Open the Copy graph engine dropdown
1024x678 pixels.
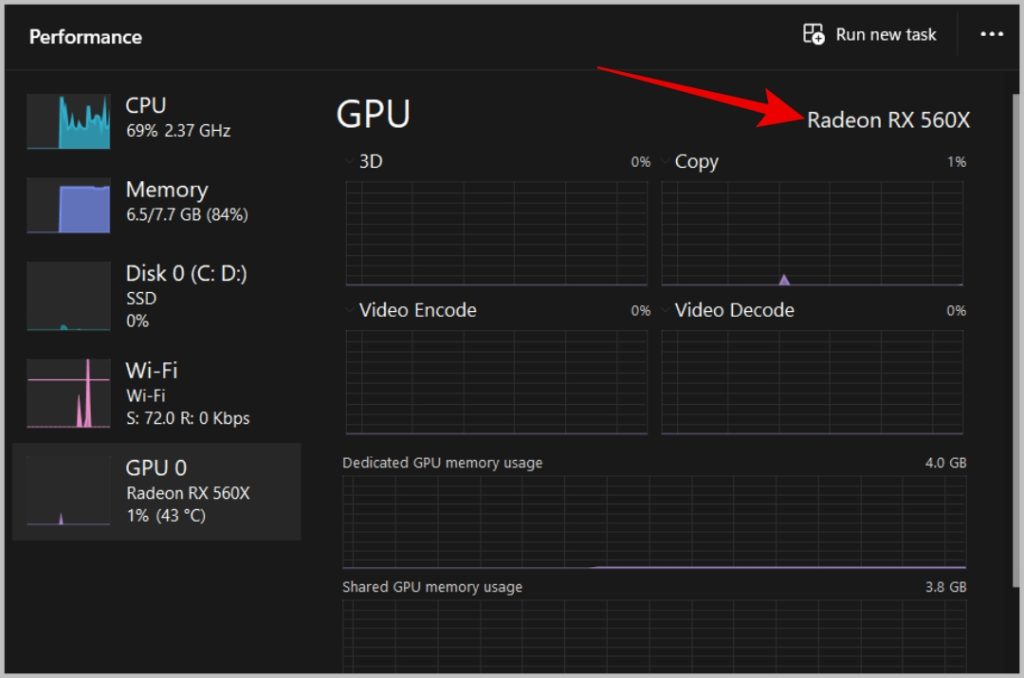[665, 161]
